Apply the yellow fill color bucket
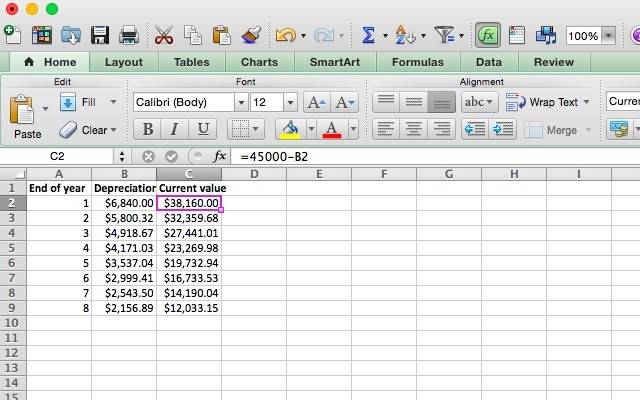 point(290,130)
